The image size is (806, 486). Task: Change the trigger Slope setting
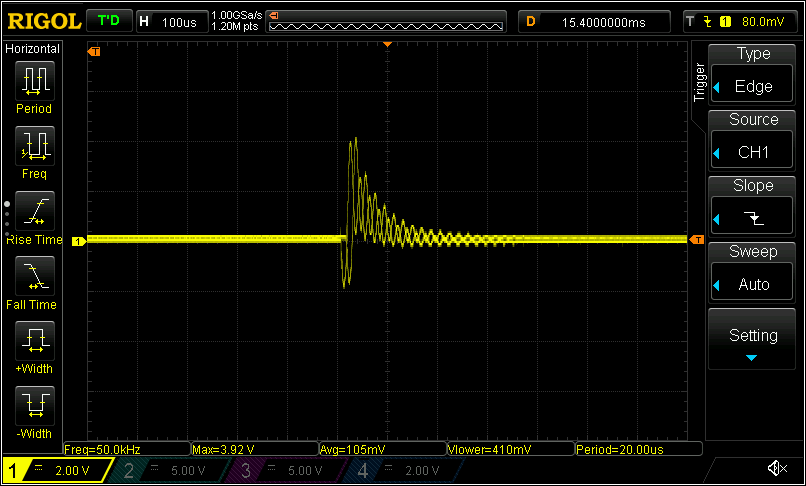coord(753,207)
